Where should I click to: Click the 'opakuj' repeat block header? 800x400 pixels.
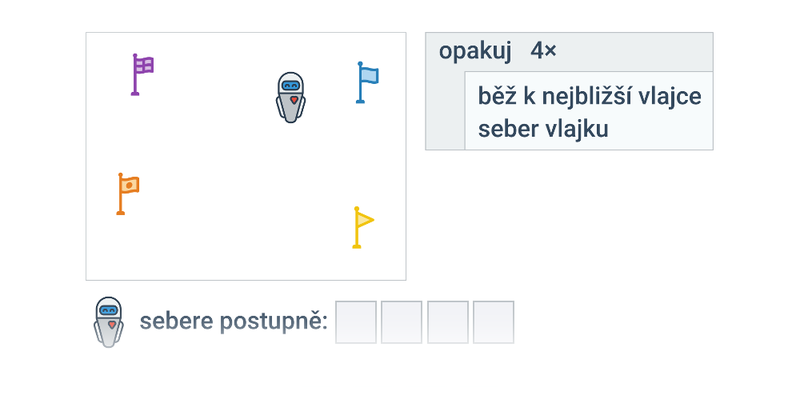pyautogui.click(x=569, y=52)
